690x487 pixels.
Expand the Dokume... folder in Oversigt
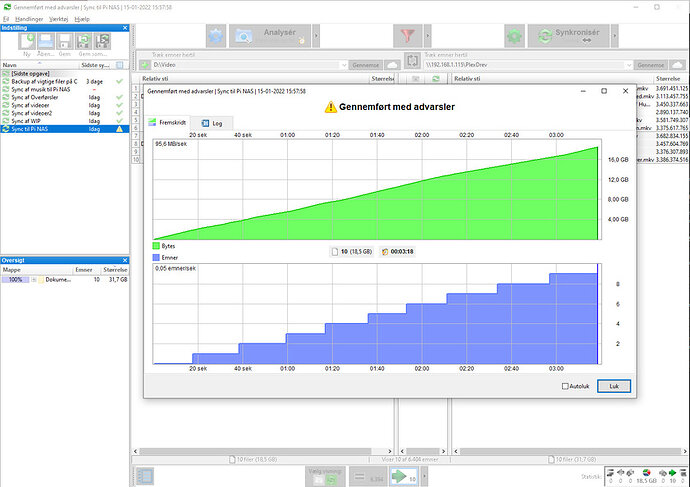point(33,280)
